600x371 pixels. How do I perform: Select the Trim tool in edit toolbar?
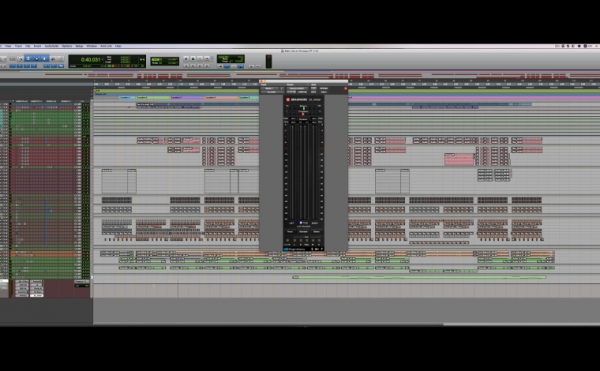click(x=28, y=59)
